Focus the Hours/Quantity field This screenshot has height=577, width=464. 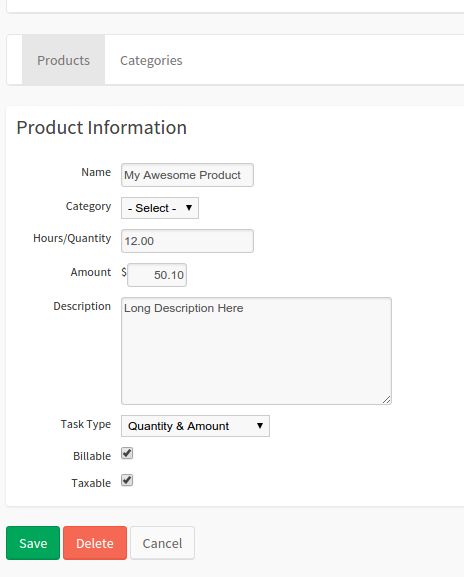click(187, 241)
